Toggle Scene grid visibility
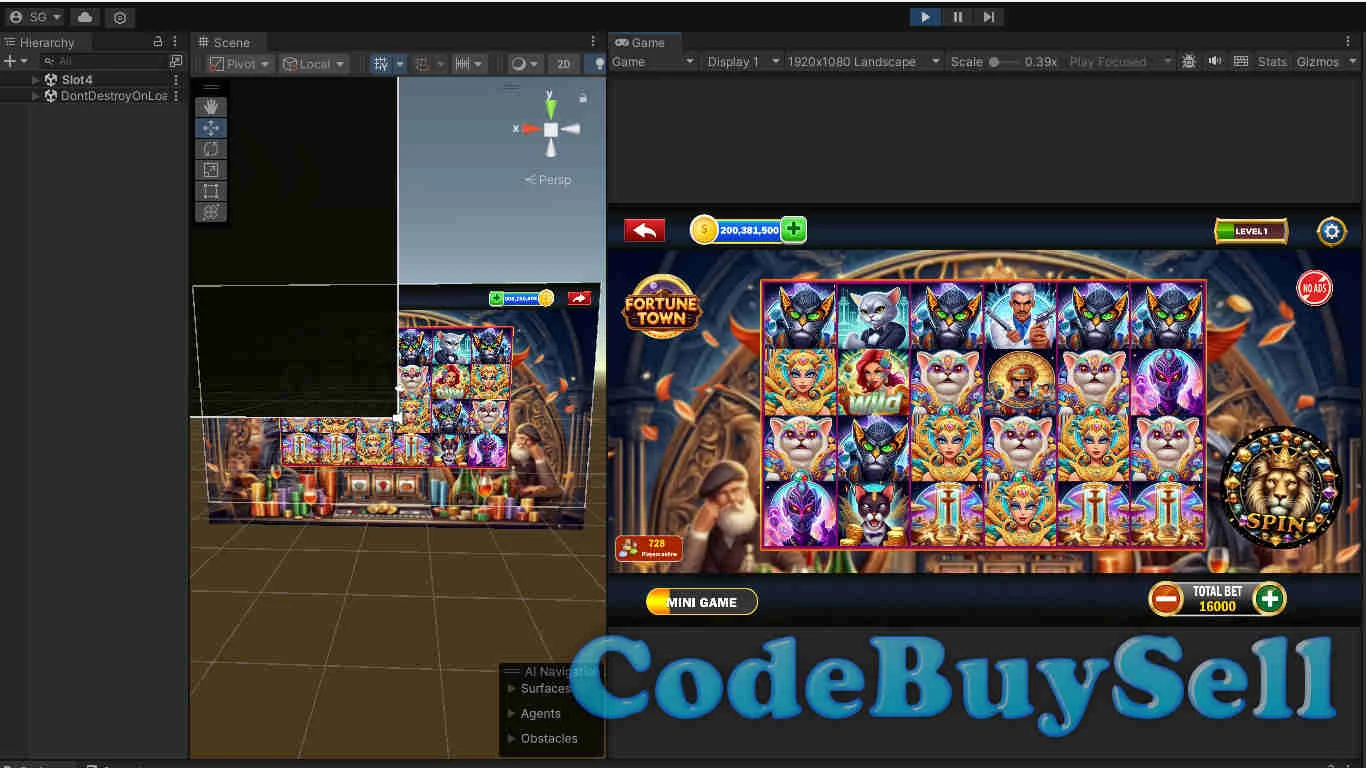1366x768 pixels. [380, 63]
